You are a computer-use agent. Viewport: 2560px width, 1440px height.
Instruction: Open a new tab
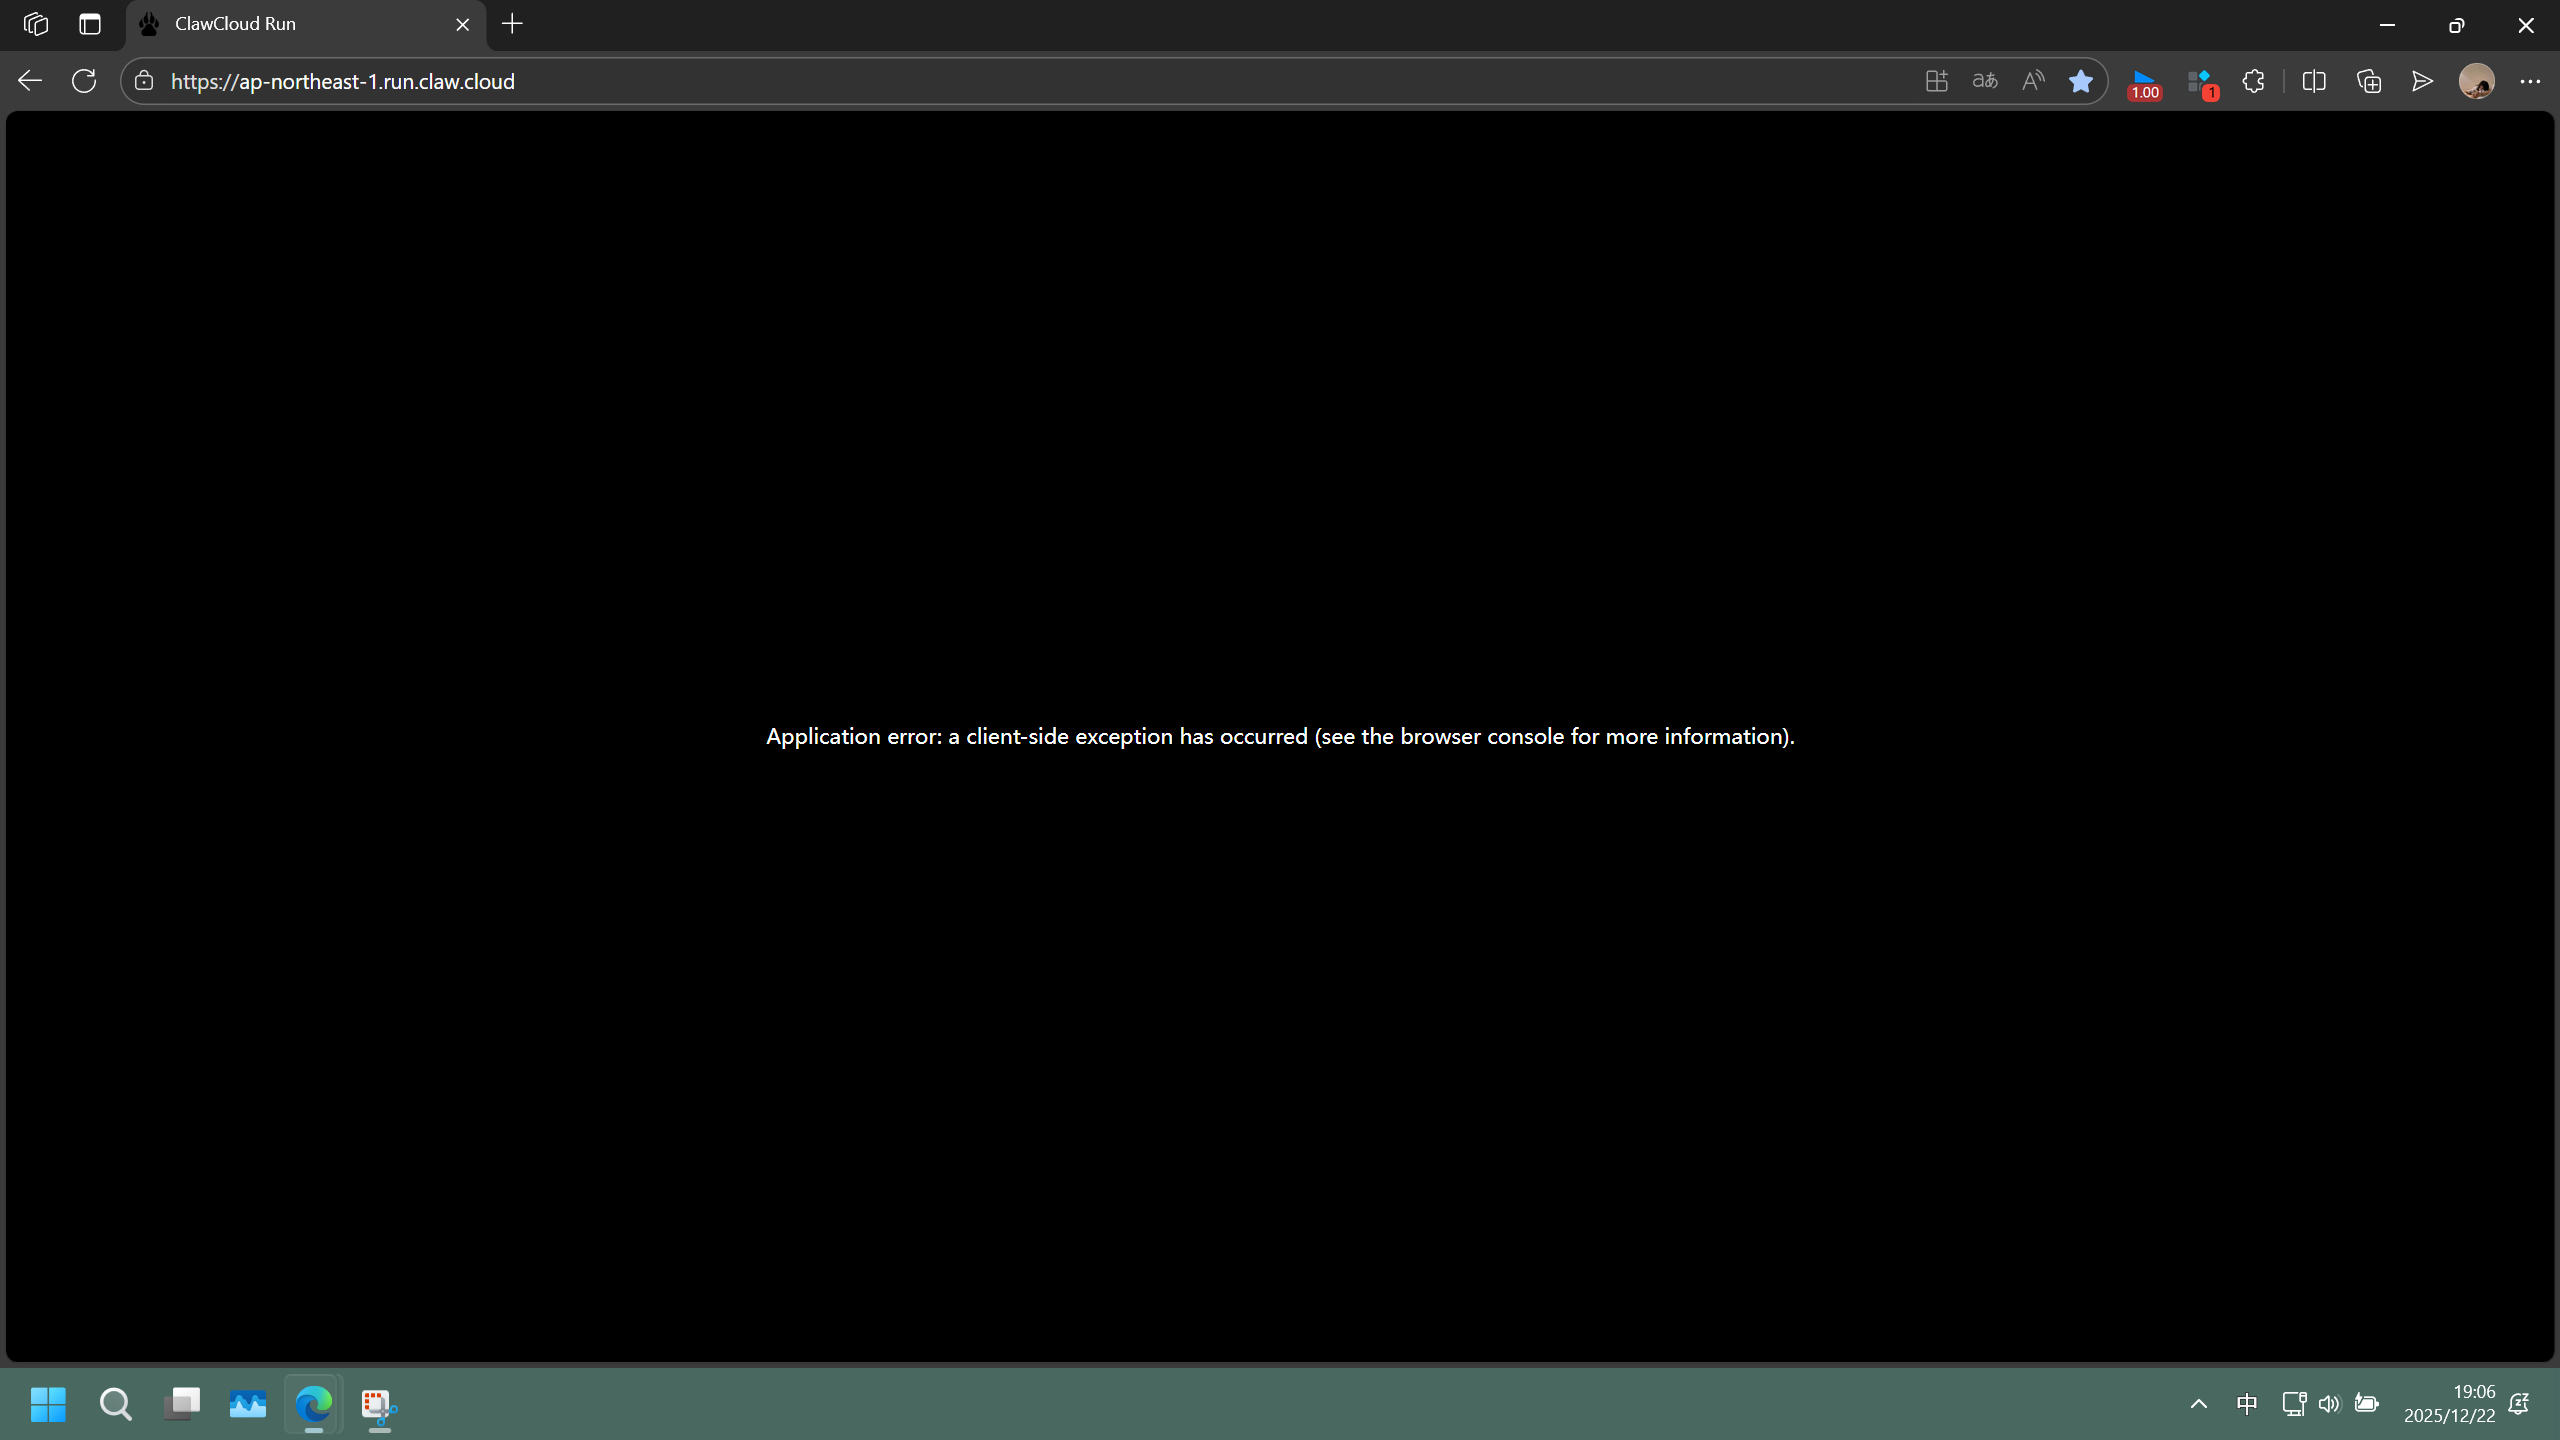click(x=512, y=24)
